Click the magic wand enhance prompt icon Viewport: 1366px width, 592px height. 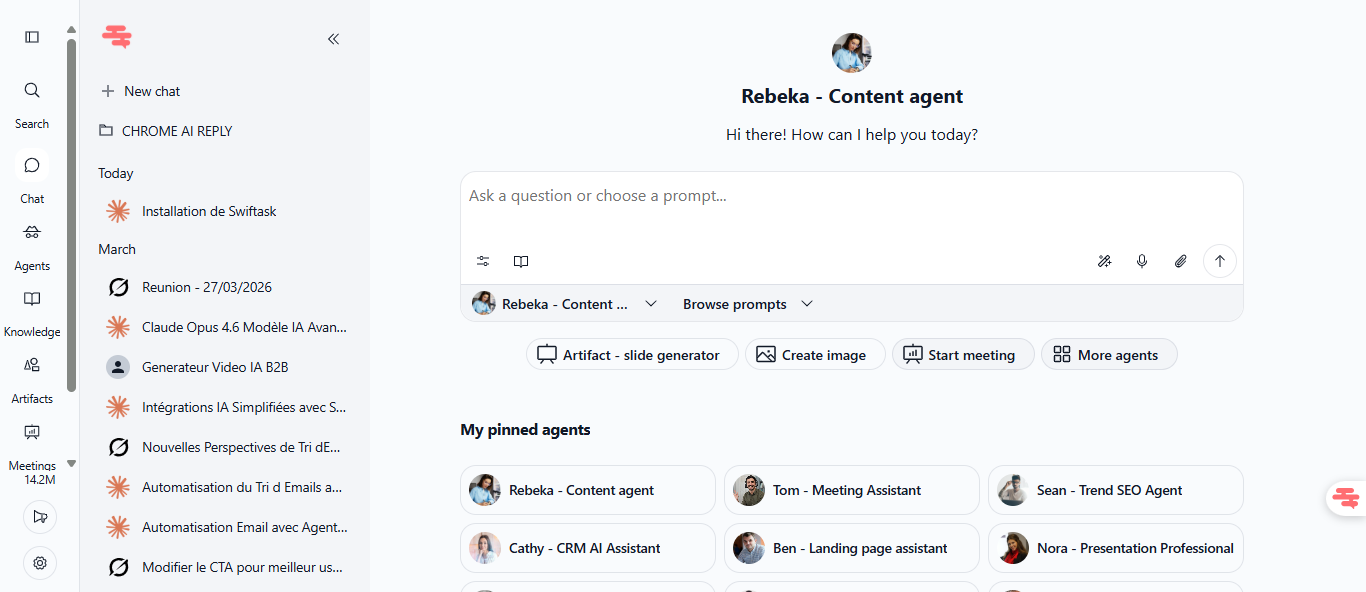tap(1104, 261)
